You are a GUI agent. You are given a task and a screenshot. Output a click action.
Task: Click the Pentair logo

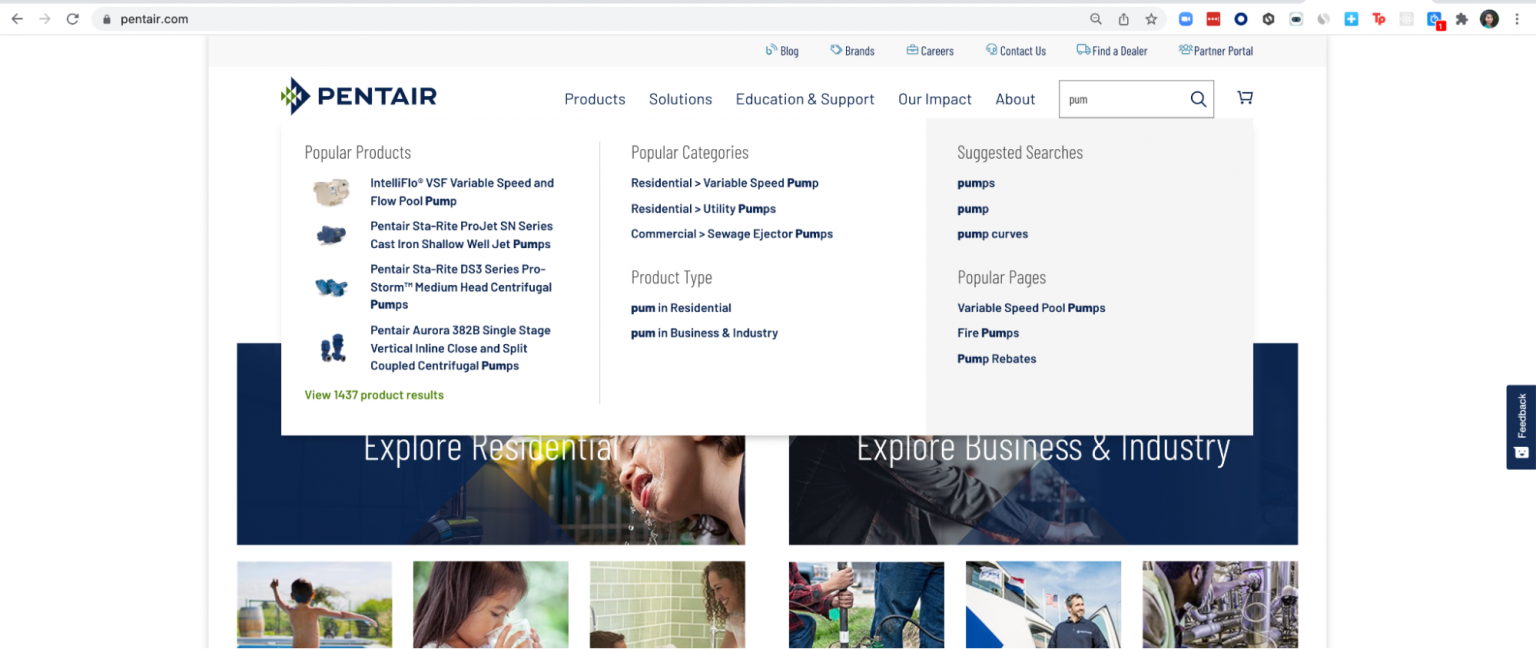pyautogui.click(x=359, y=96)
